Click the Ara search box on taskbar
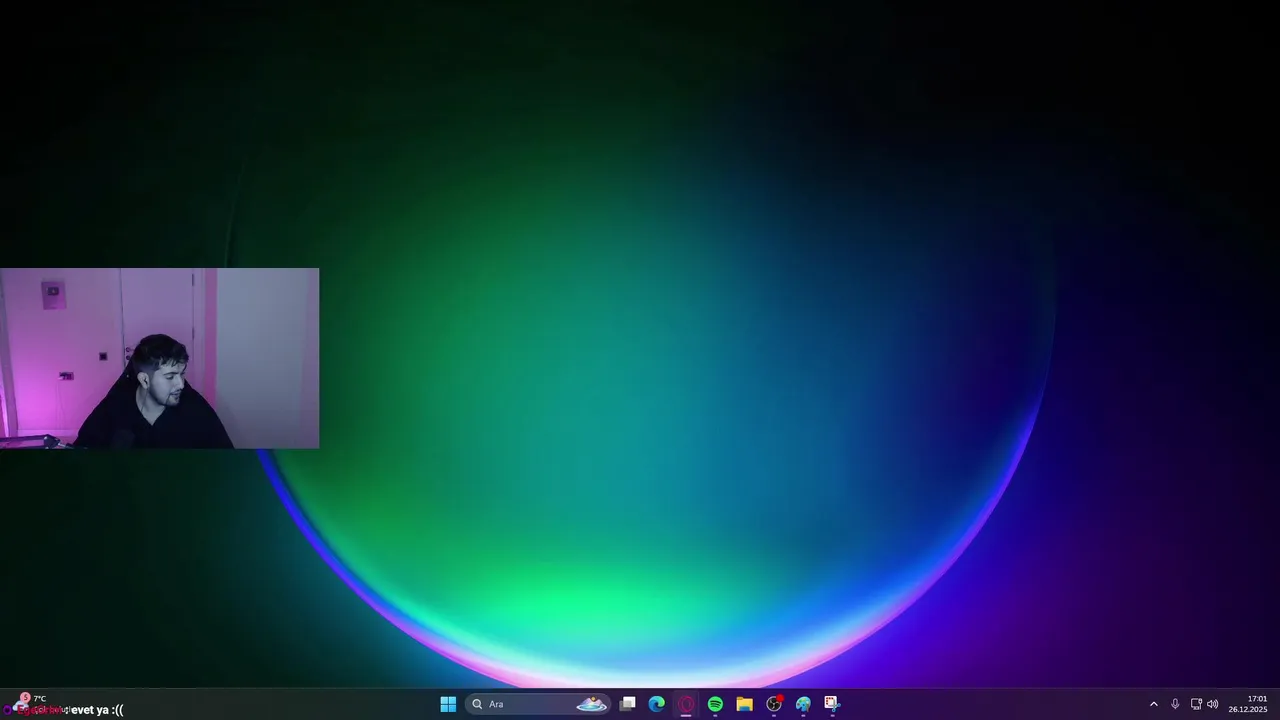The height and width of the screenshot is (720, 1280). 538,704
